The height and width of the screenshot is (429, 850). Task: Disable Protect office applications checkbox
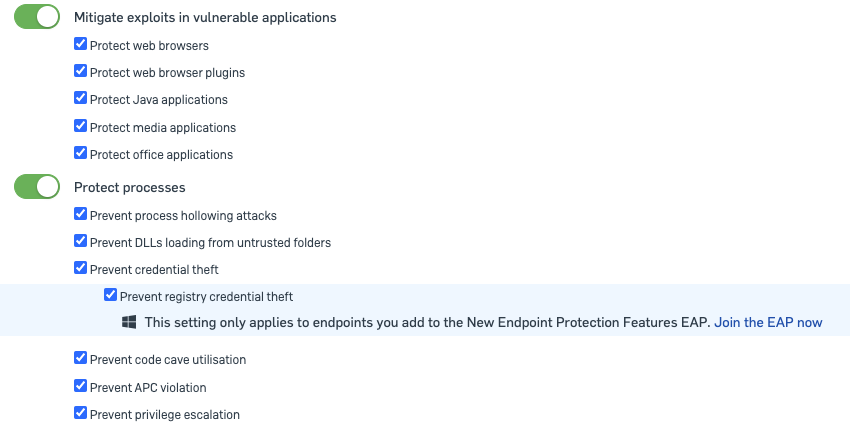80,153
